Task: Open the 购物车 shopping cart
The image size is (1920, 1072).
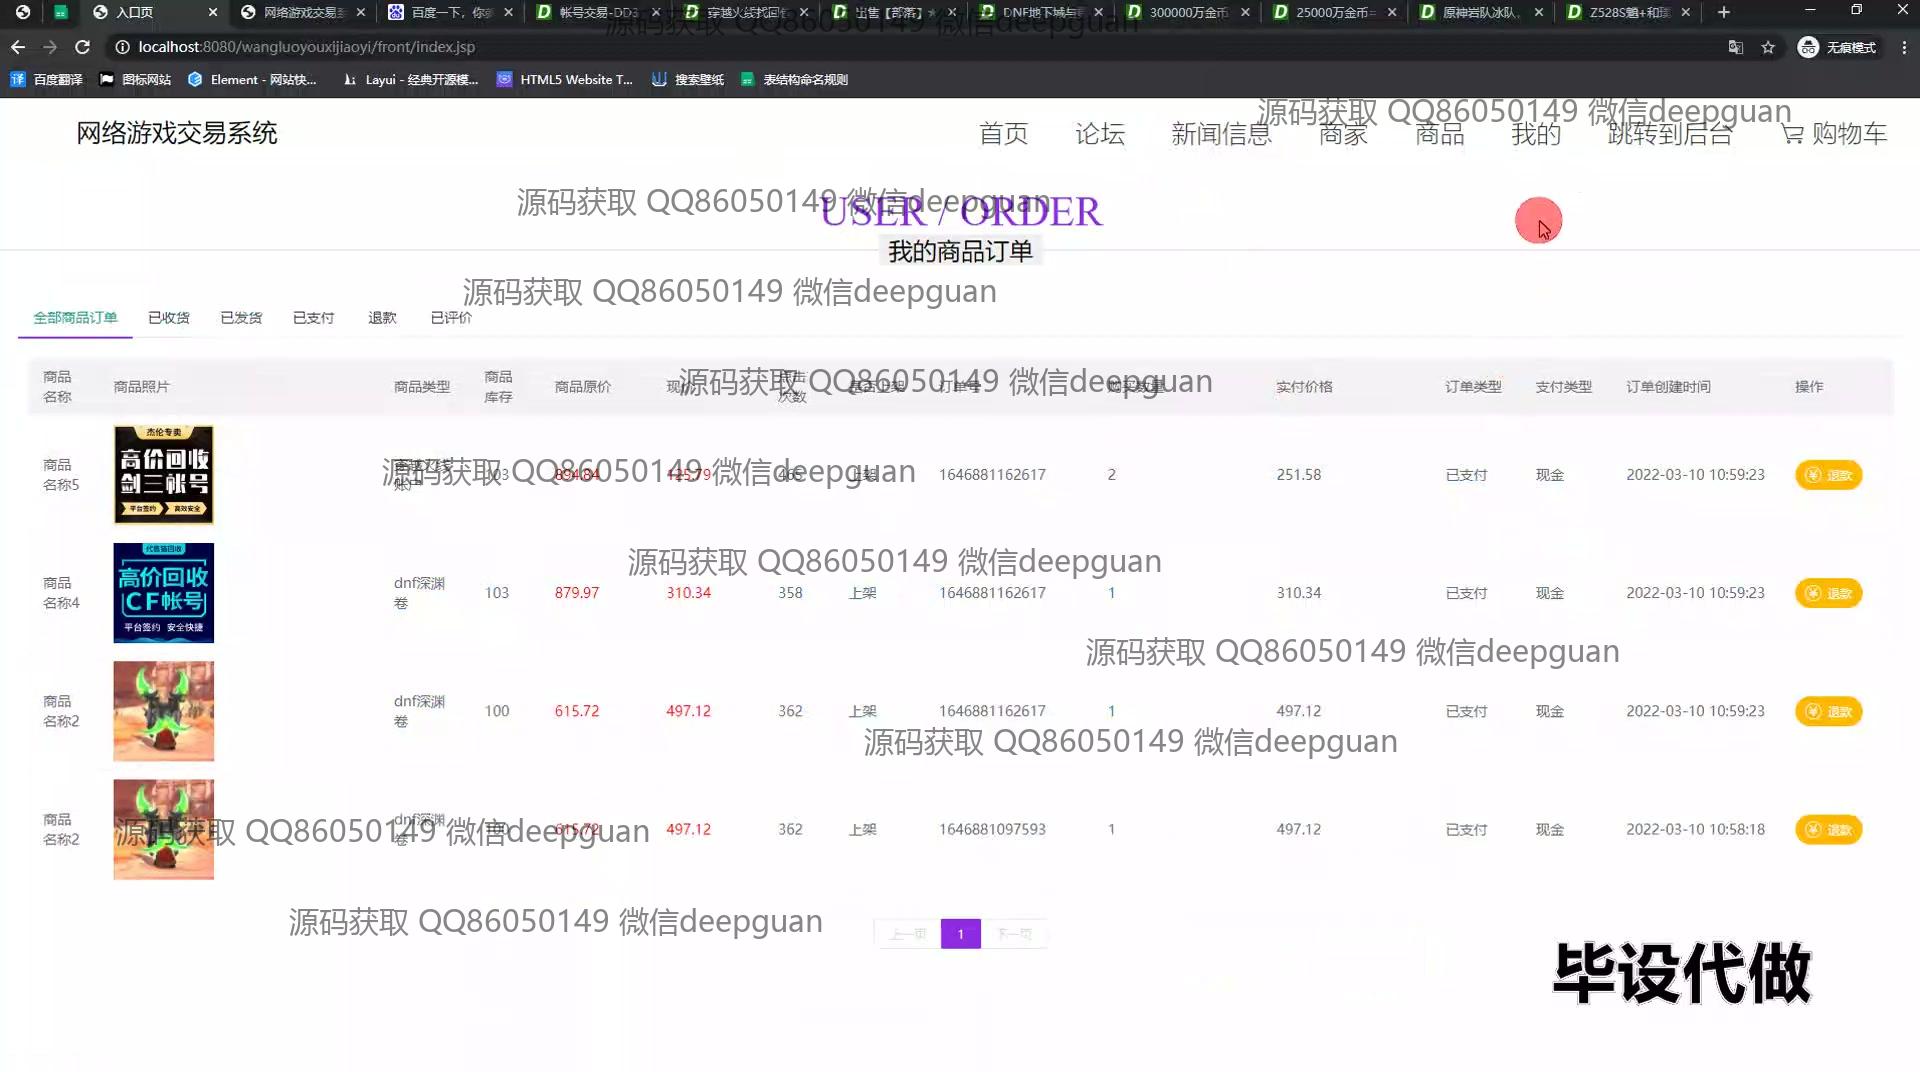Action: [x=1835, y=134]
